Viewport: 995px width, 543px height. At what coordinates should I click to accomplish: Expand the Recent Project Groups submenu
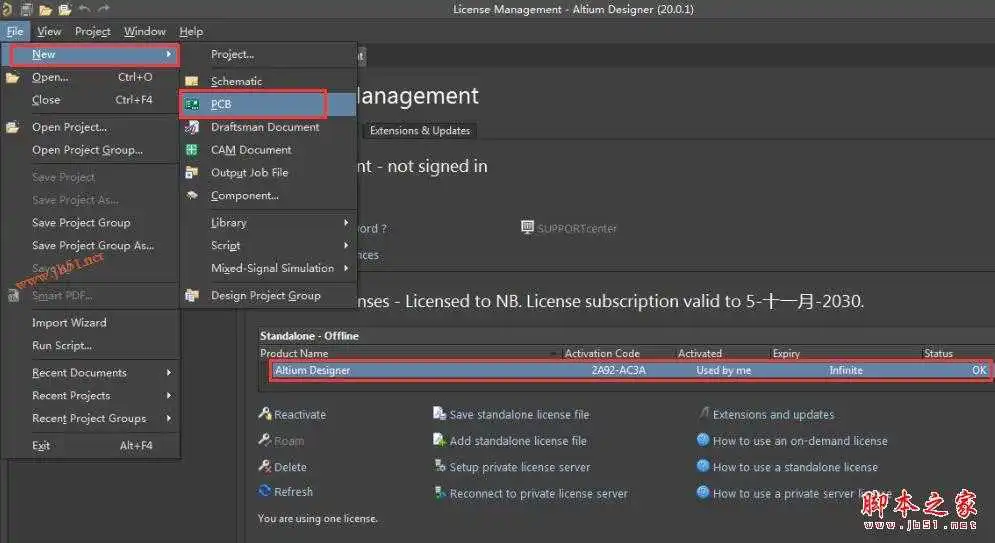[x=168, y=419]
